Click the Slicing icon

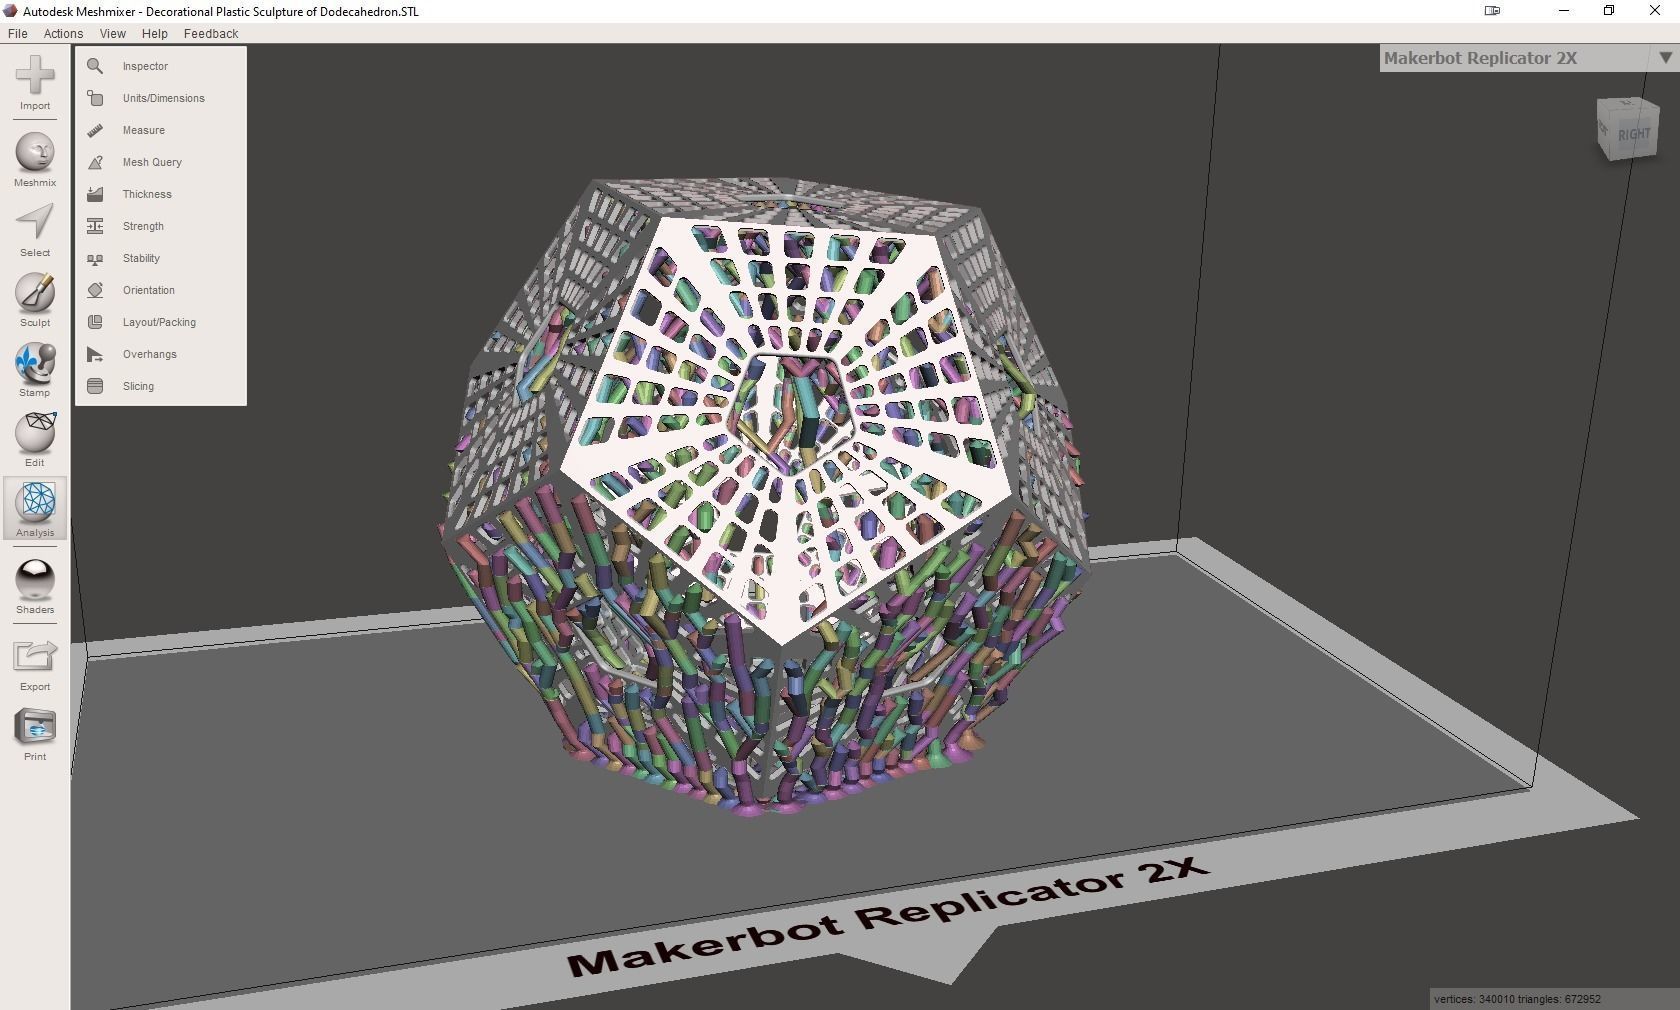95,386
